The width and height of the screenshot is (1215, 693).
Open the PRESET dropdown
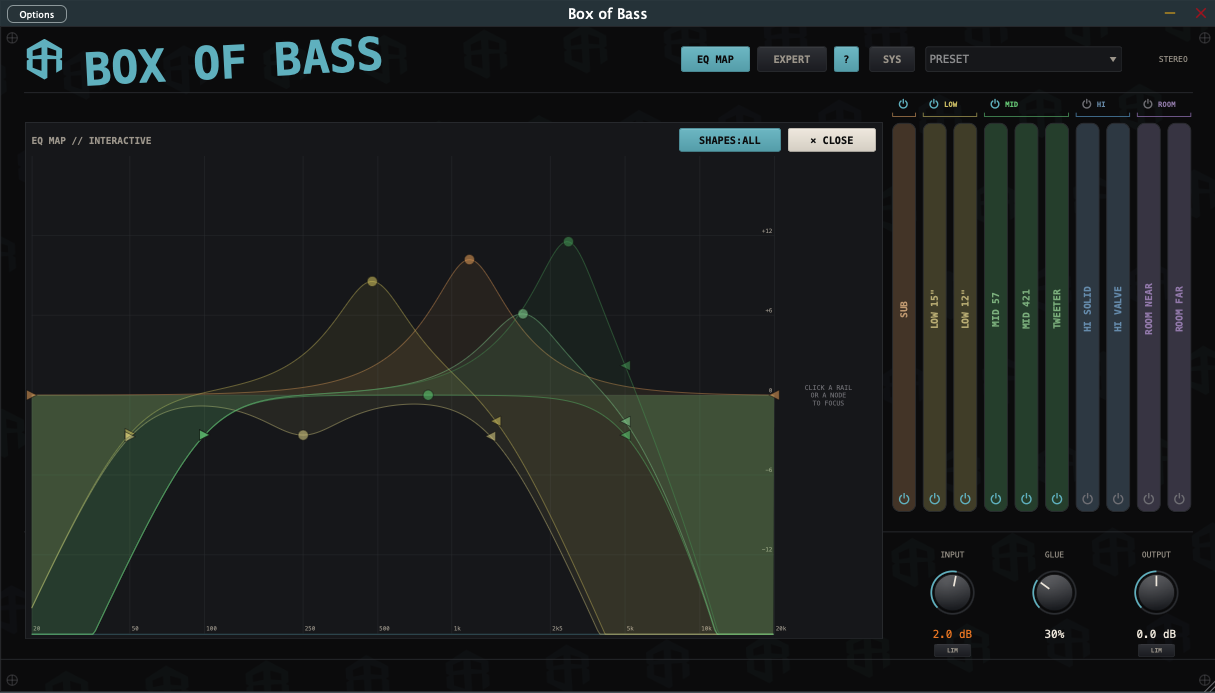(x=1023, y=59)
